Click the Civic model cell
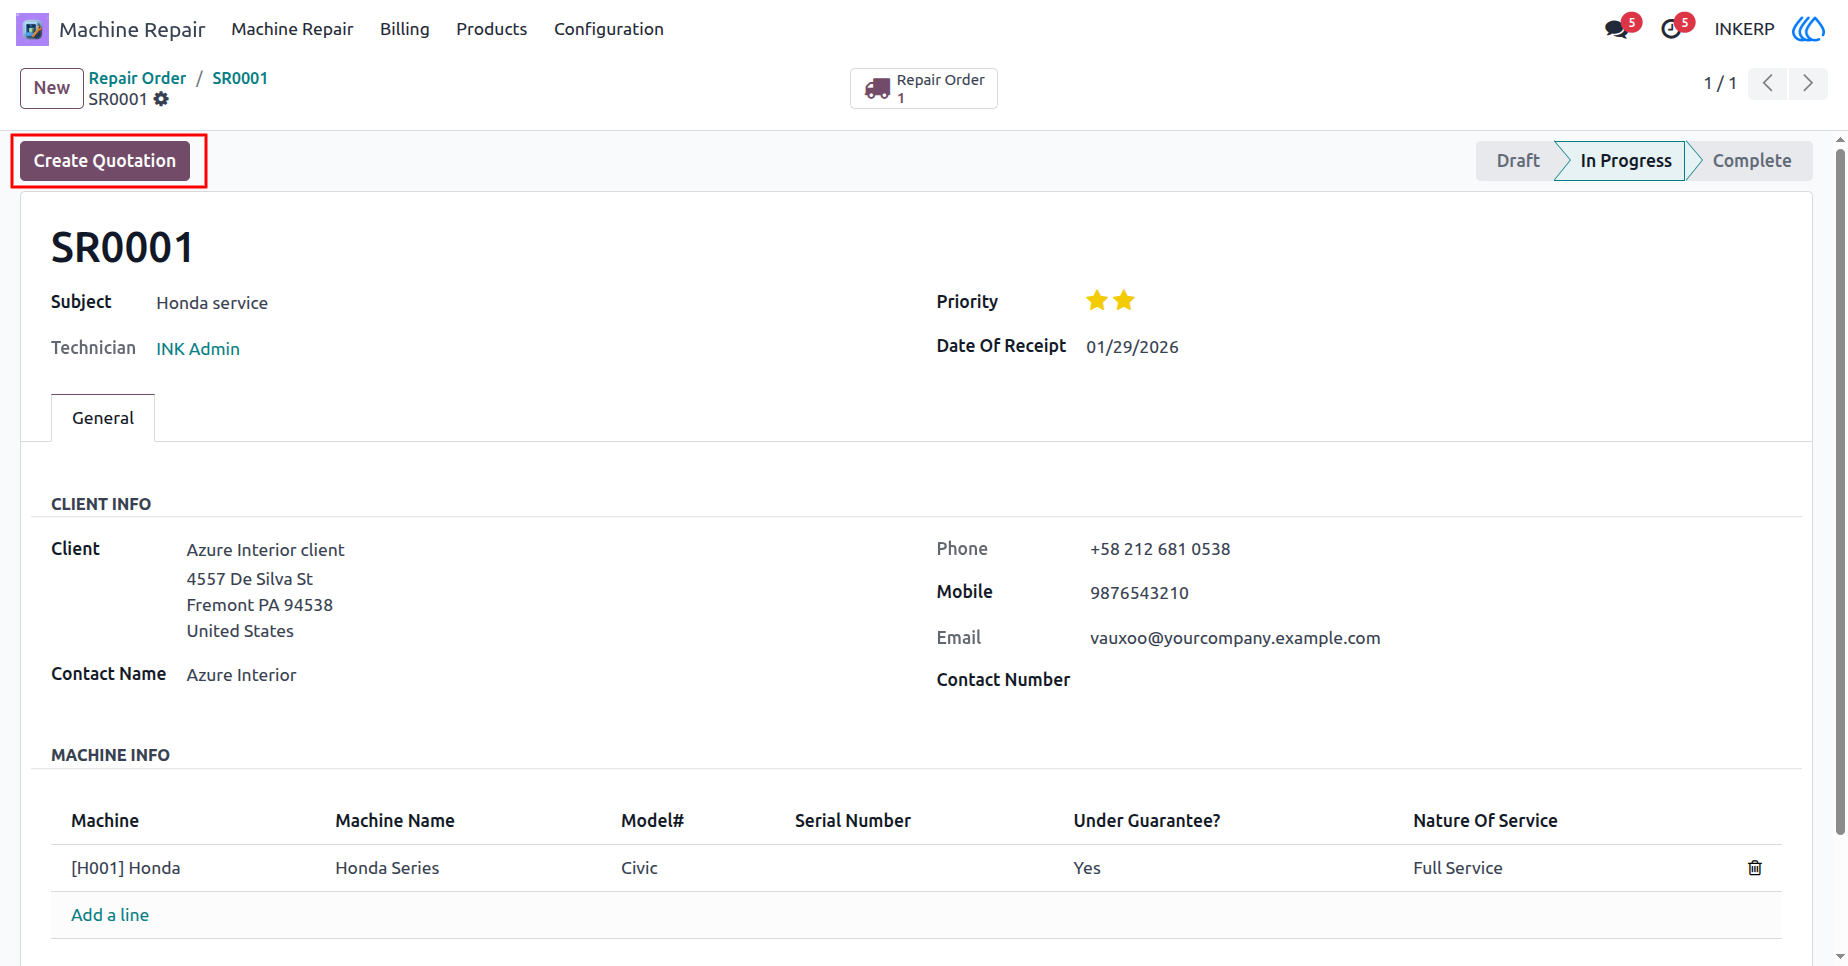 point(639,868)
